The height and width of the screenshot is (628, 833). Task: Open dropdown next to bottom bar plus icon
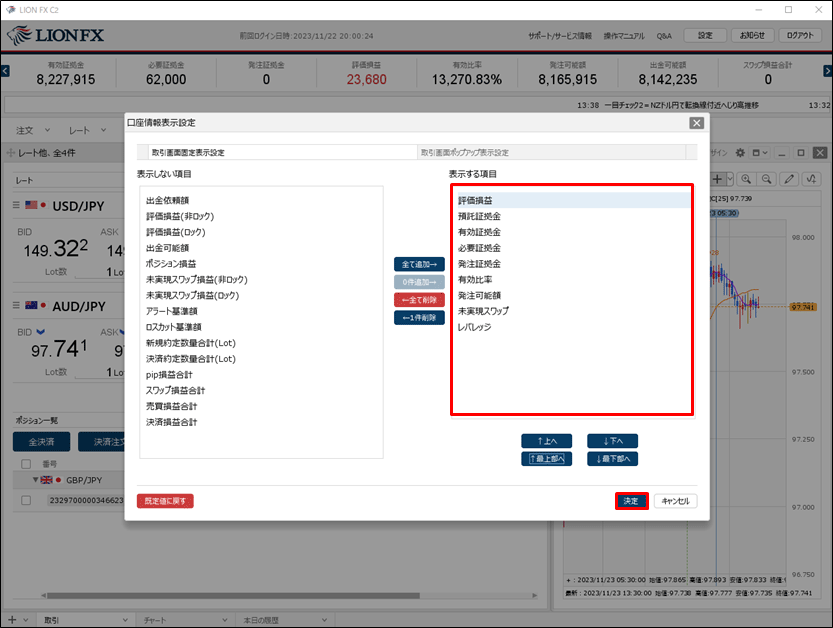[x=26, y=620]
